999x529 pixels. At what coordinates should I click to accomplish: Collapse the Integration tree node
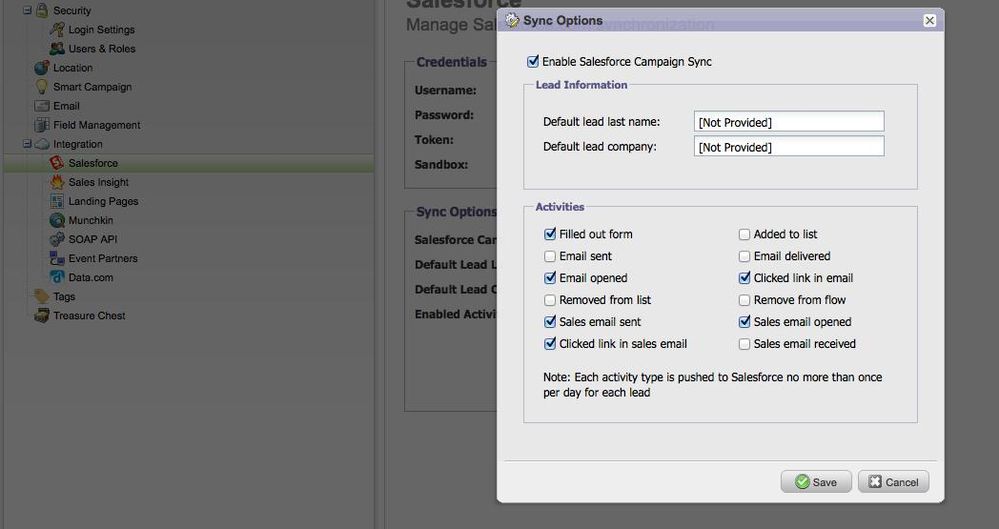point(27,144)
